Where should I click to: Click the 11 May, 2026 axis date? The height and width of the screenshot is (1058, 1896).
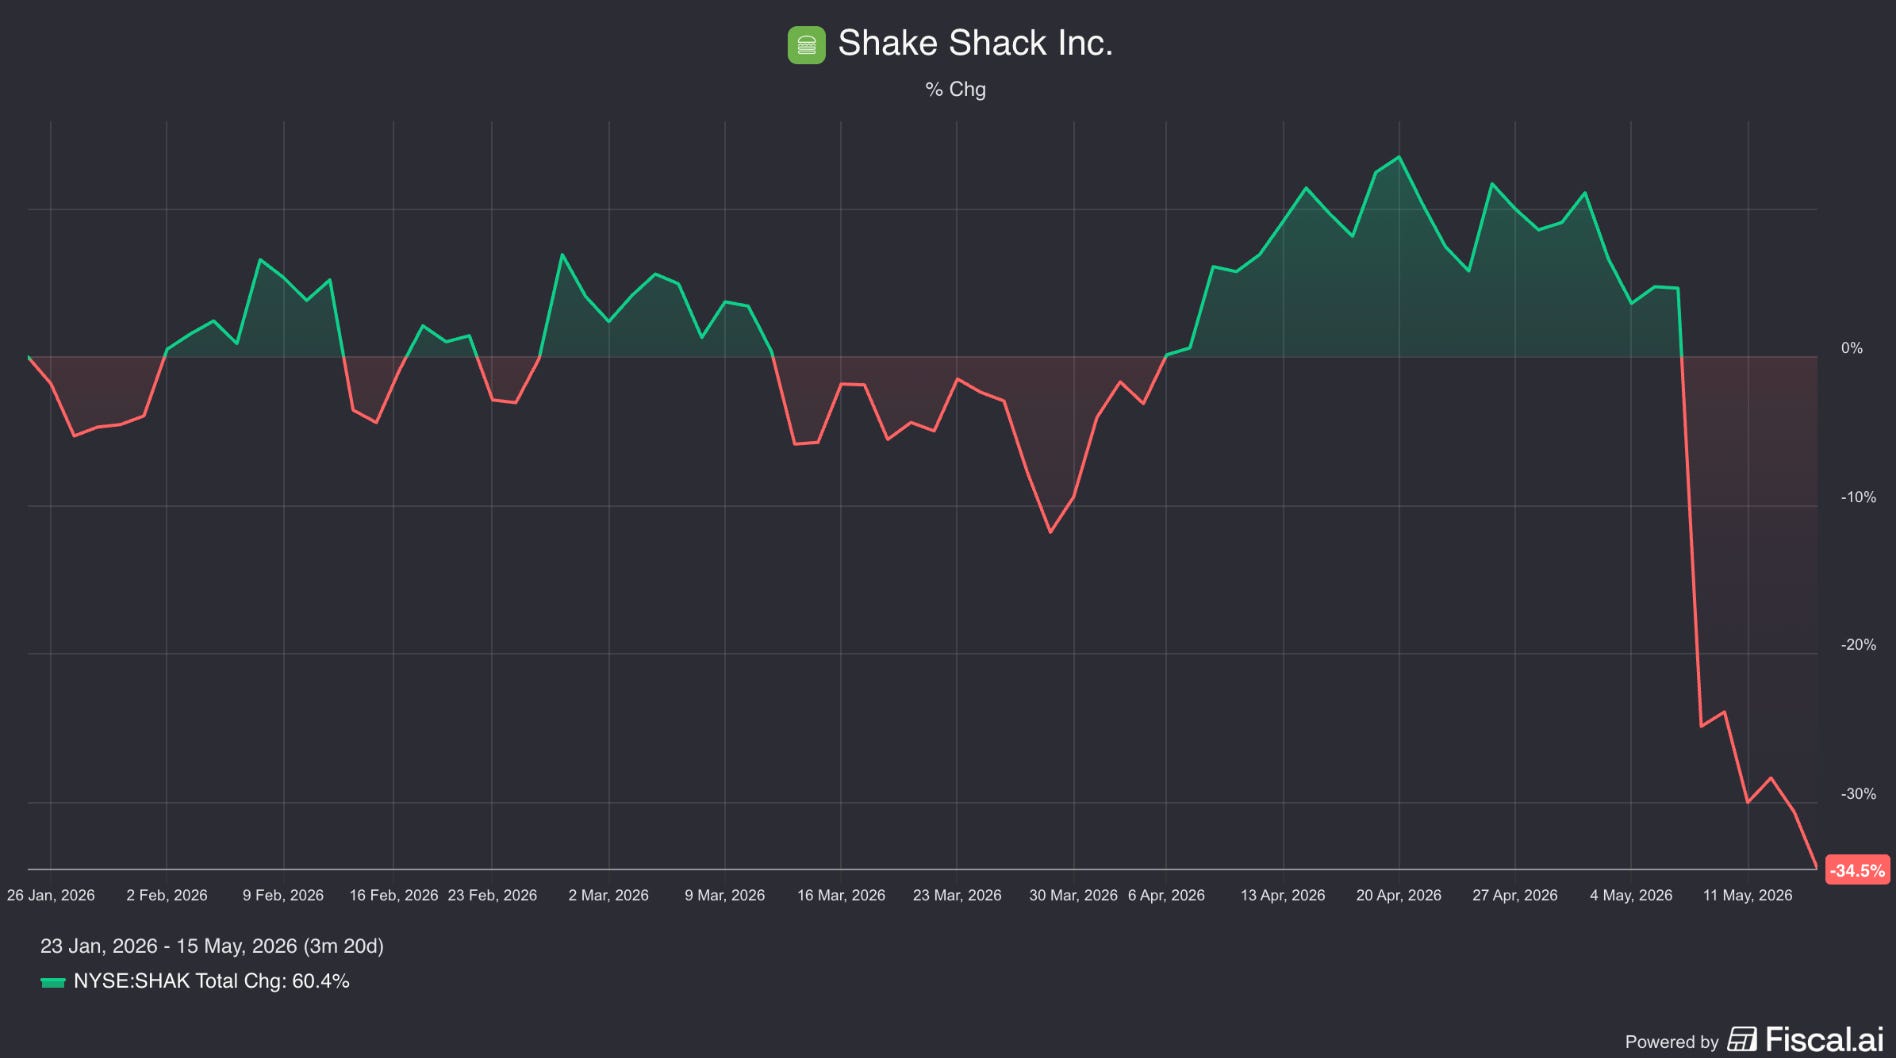pos(1747,895)
